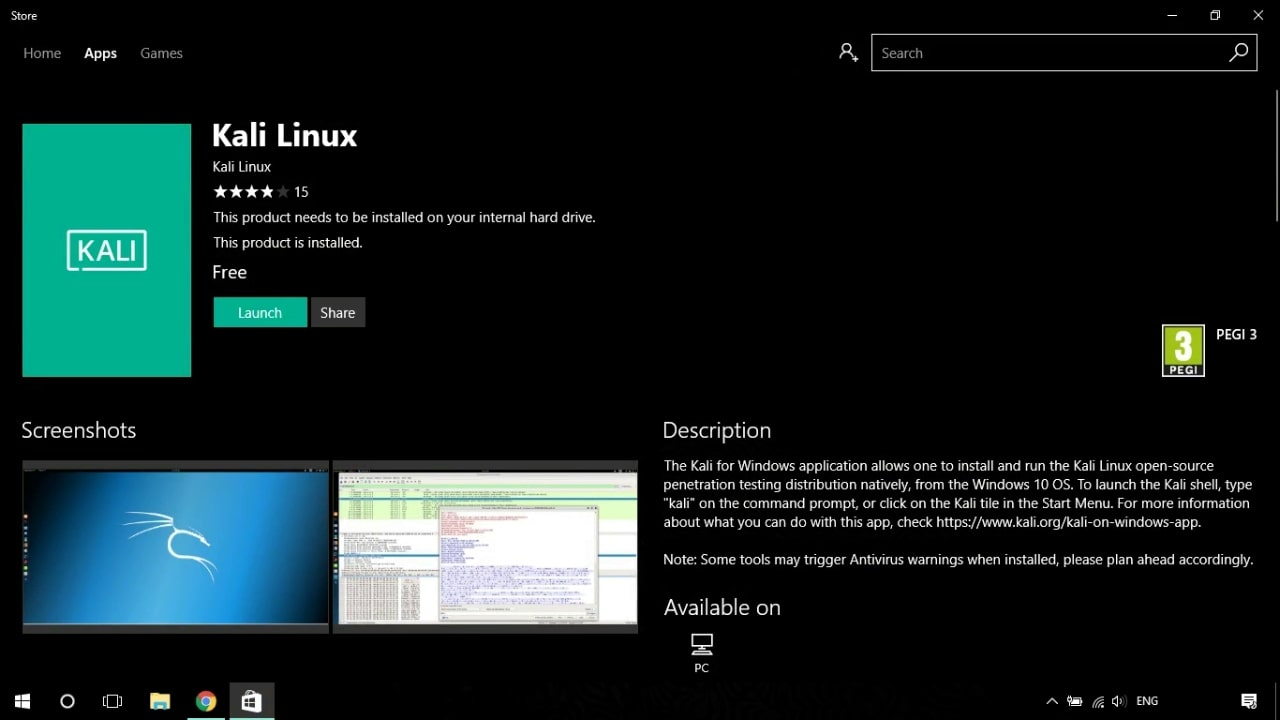Click the 'Screenshots' section heading

pos(79,430)
